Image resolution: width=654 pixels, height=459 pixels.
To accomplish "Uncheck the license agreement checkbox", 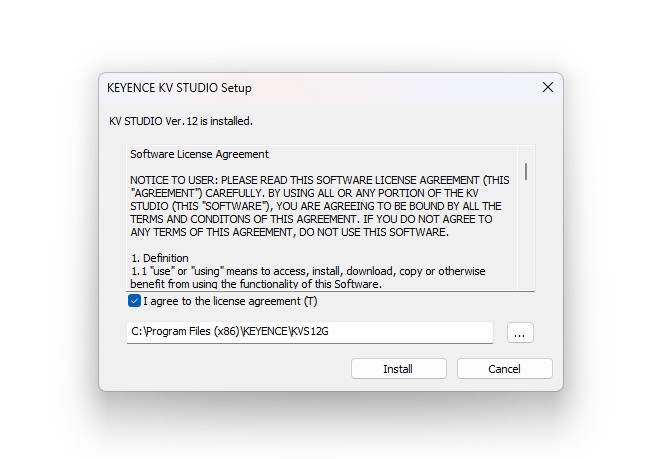I will [134, 301].
